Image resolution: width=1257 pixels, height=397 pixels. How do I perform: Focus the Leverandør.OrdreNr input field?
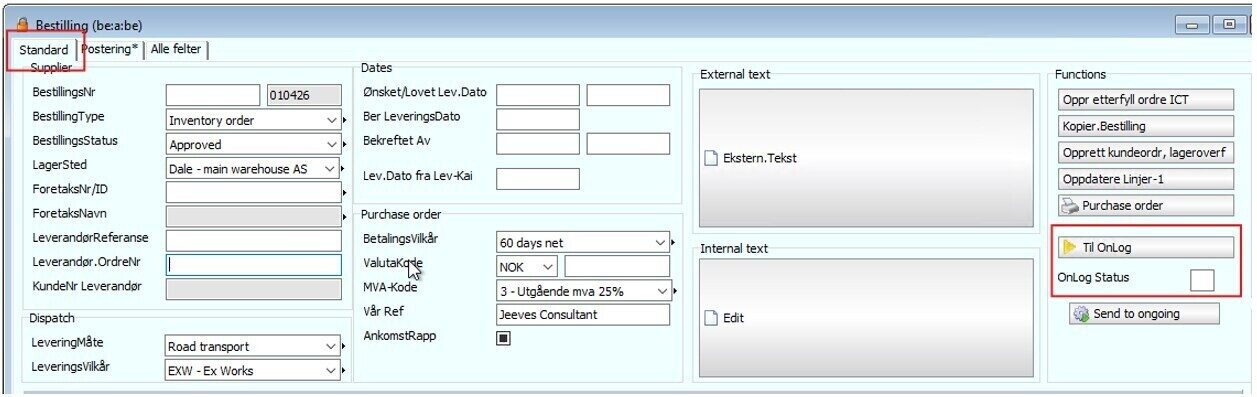254,265
